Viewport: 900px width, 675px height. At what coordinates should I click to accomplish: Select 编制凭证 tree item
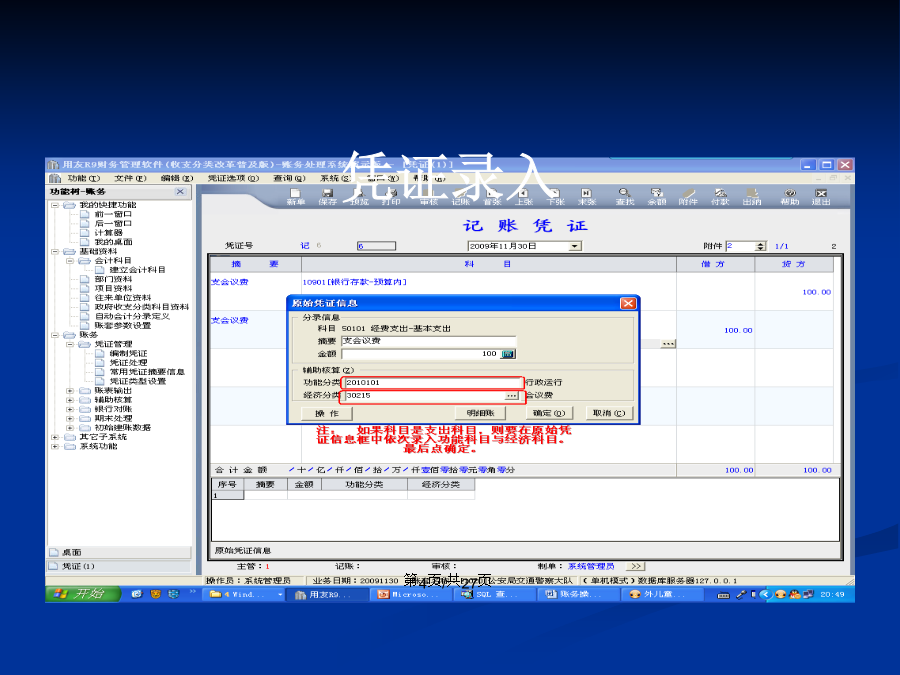pyautogui.click(x=129, y=353)
